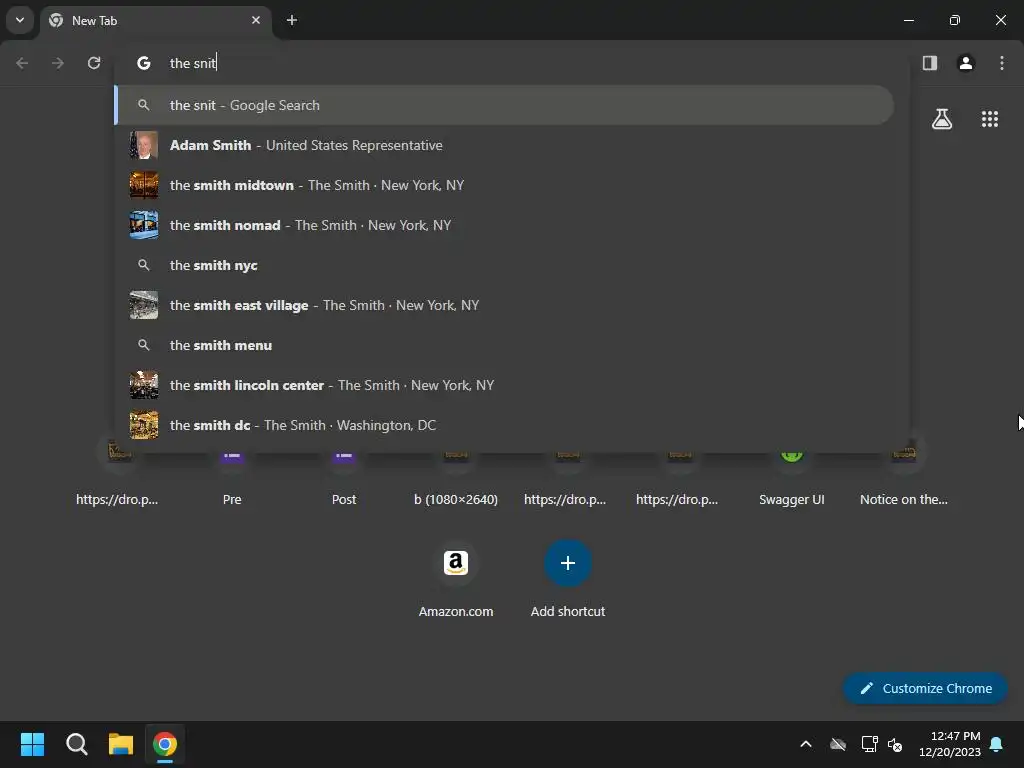The image size is (1024, 768).
Task: Click the Adam Smith portrait thumbnail
Action: [x=144, y=145]
